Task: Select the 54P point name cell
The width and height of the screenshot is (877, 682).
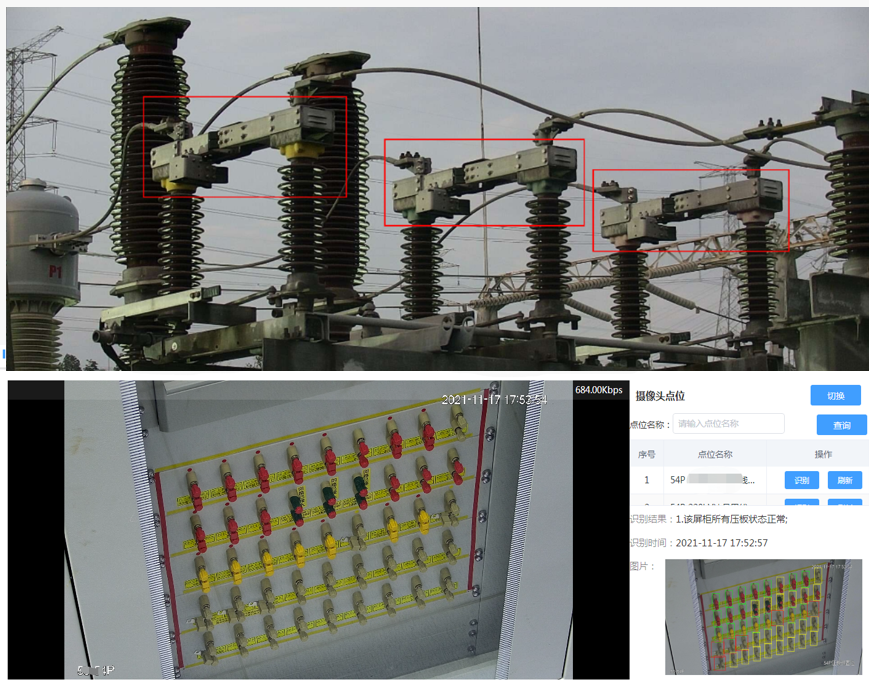Action: click(713, 480)
